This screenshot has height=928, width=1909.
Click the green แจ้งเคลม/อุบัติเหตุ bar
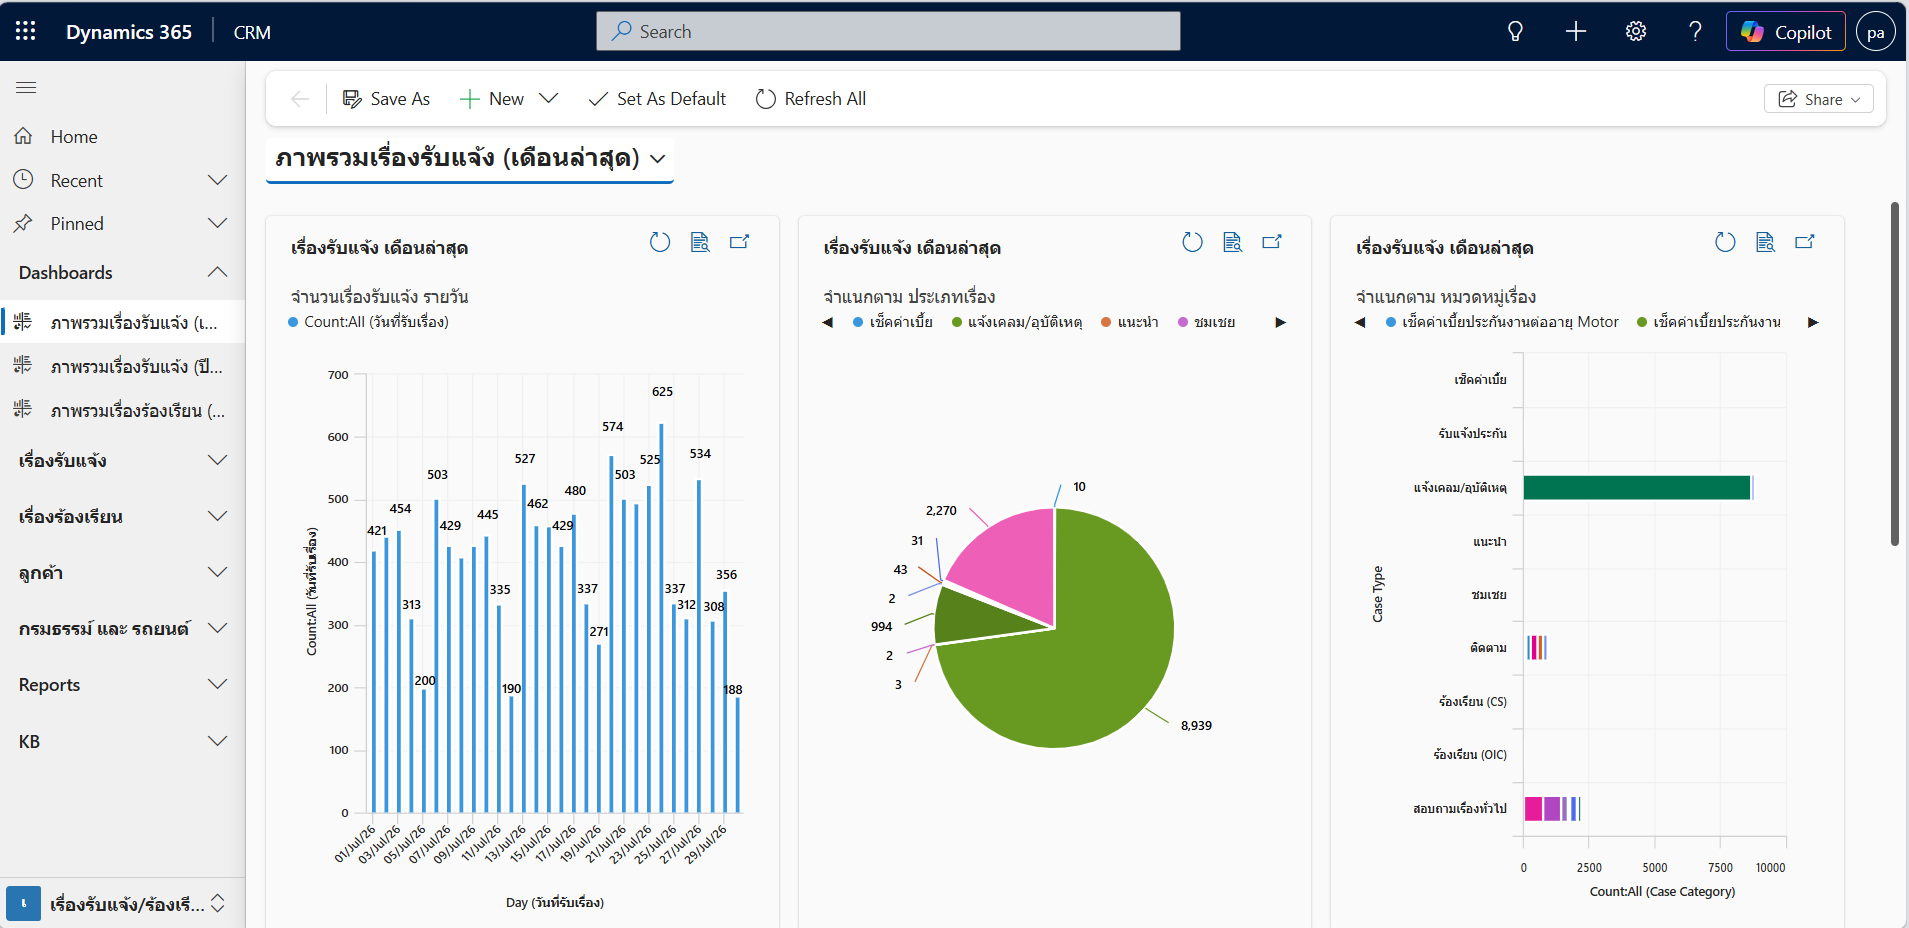click(x=1637, y=487)
